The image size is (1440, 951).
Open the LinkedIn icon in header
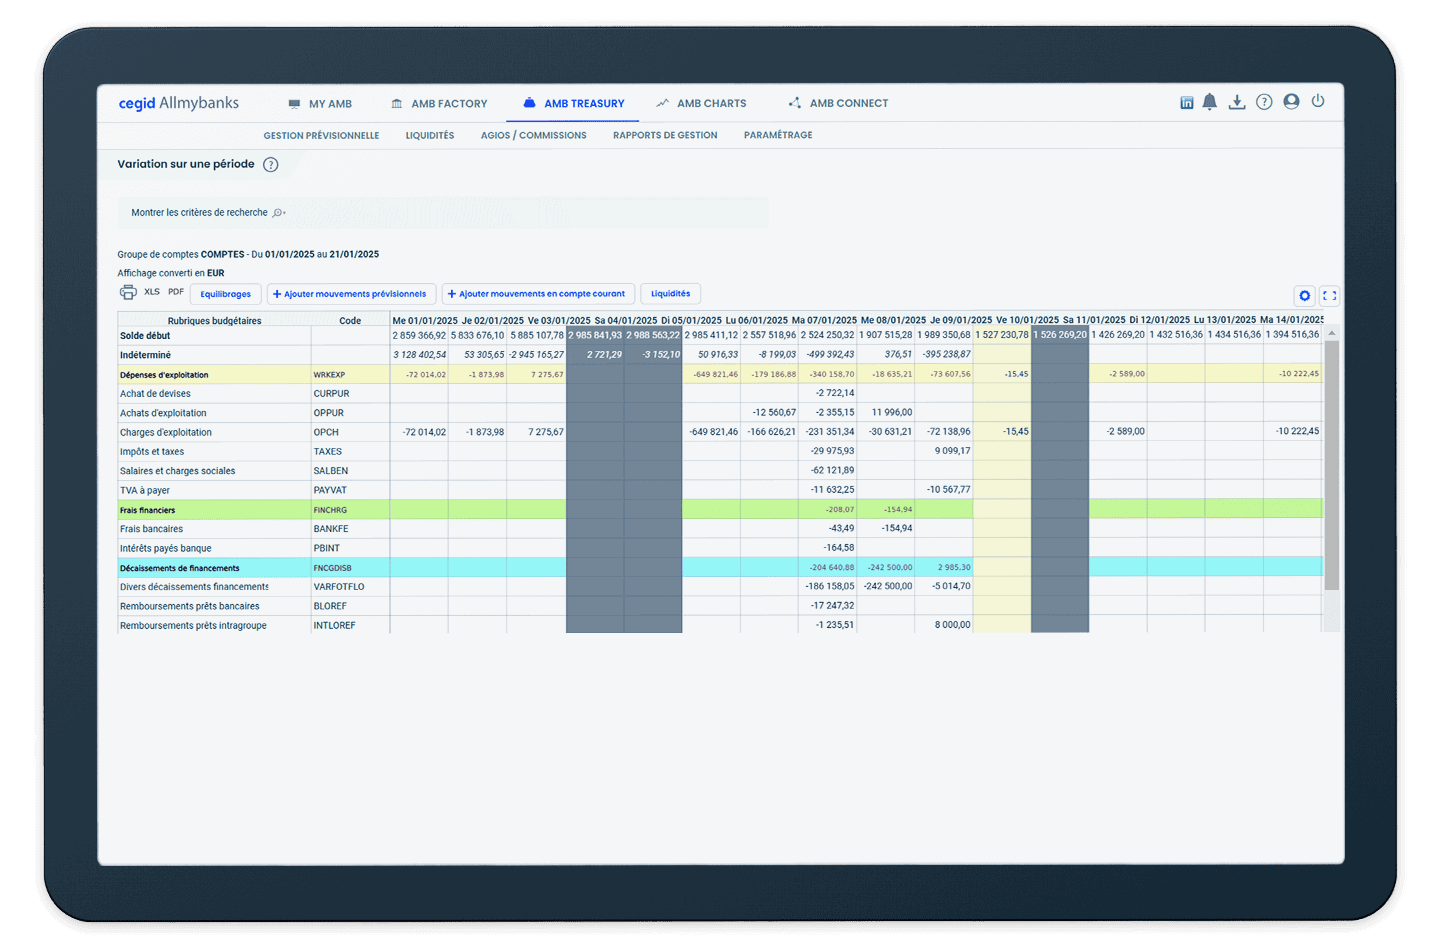pos(1187,103)
